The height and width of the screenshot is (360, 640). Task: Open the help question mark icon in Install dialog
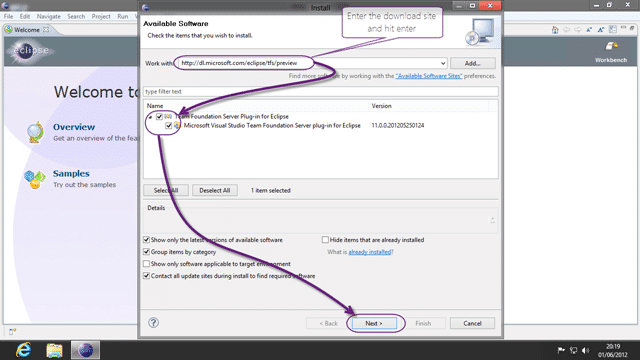[153, 322]
